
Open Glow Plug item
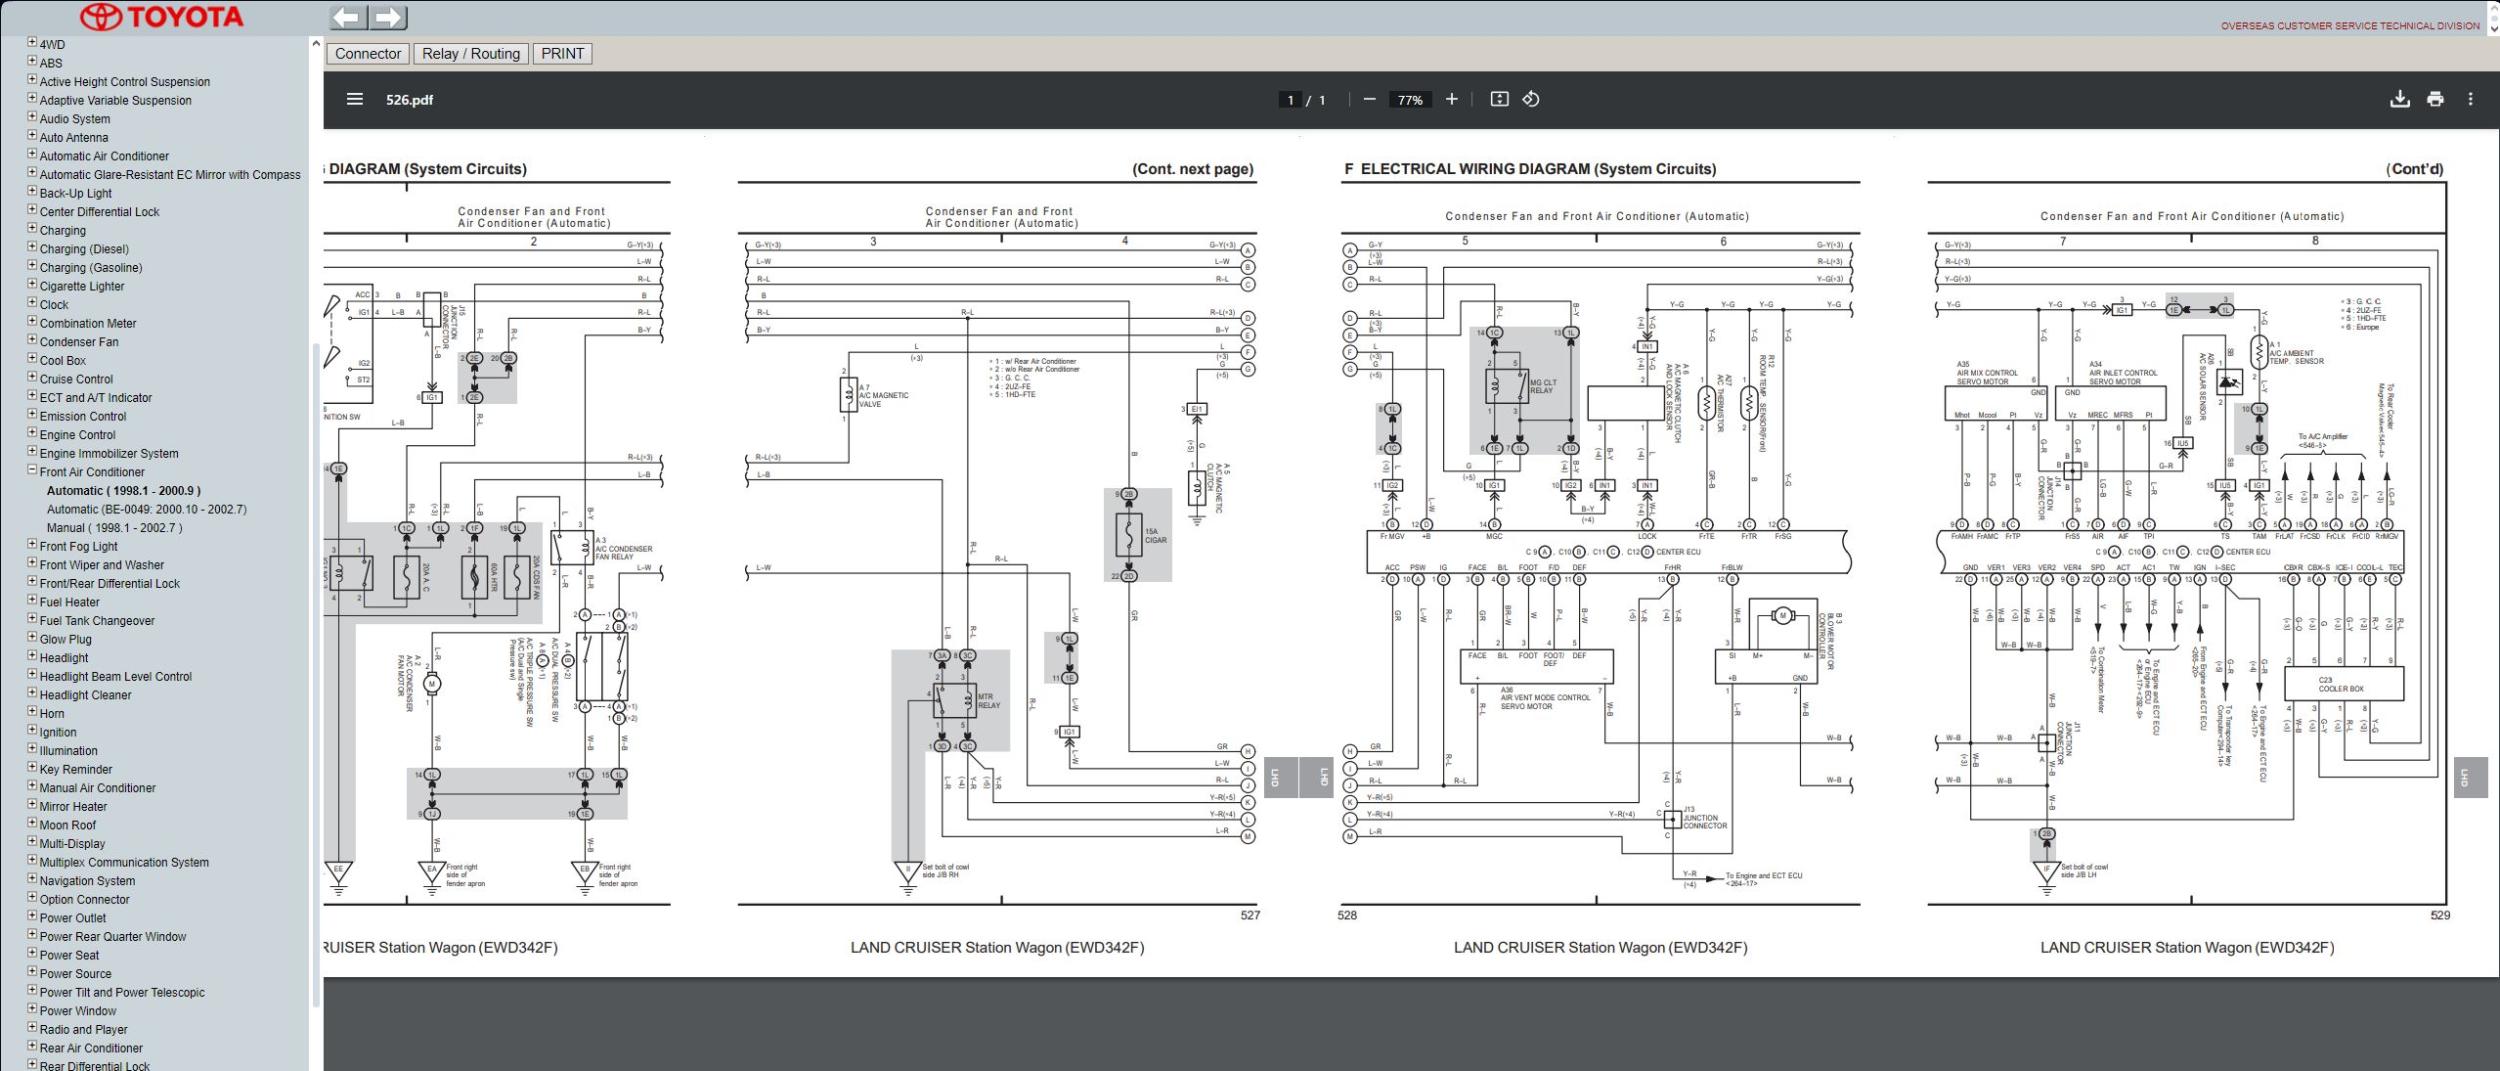(x=65, y=640)
